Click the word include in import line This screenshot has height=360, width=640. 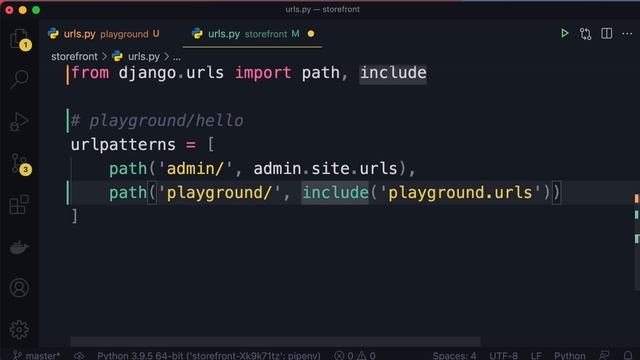(x=393, y=73)
